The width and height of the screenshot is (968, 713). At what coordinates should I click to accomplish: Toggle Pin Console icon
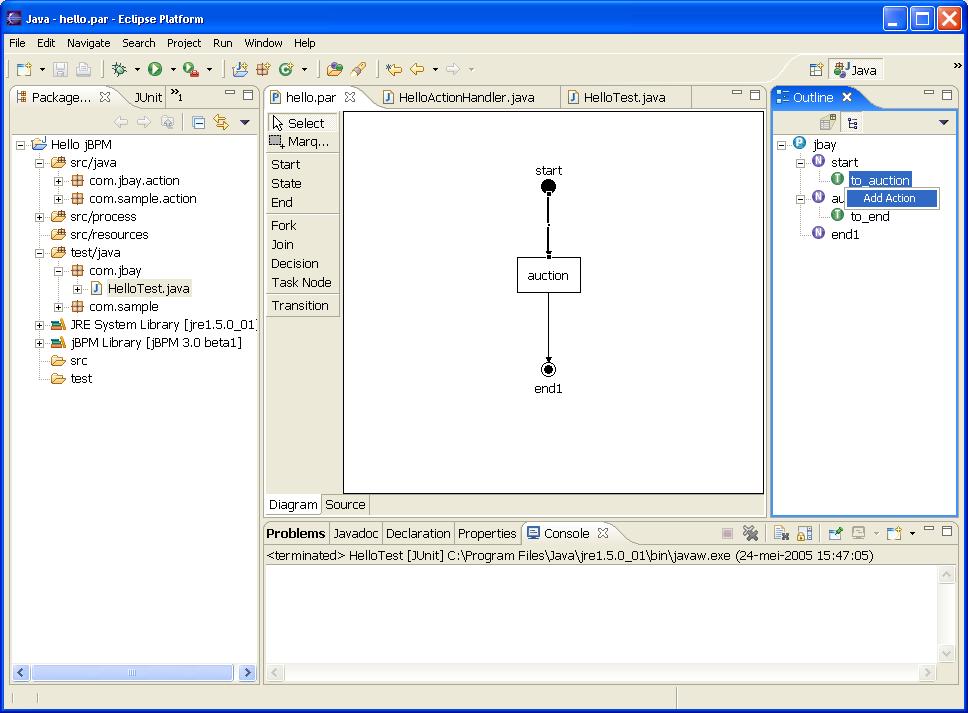[835, 533]
